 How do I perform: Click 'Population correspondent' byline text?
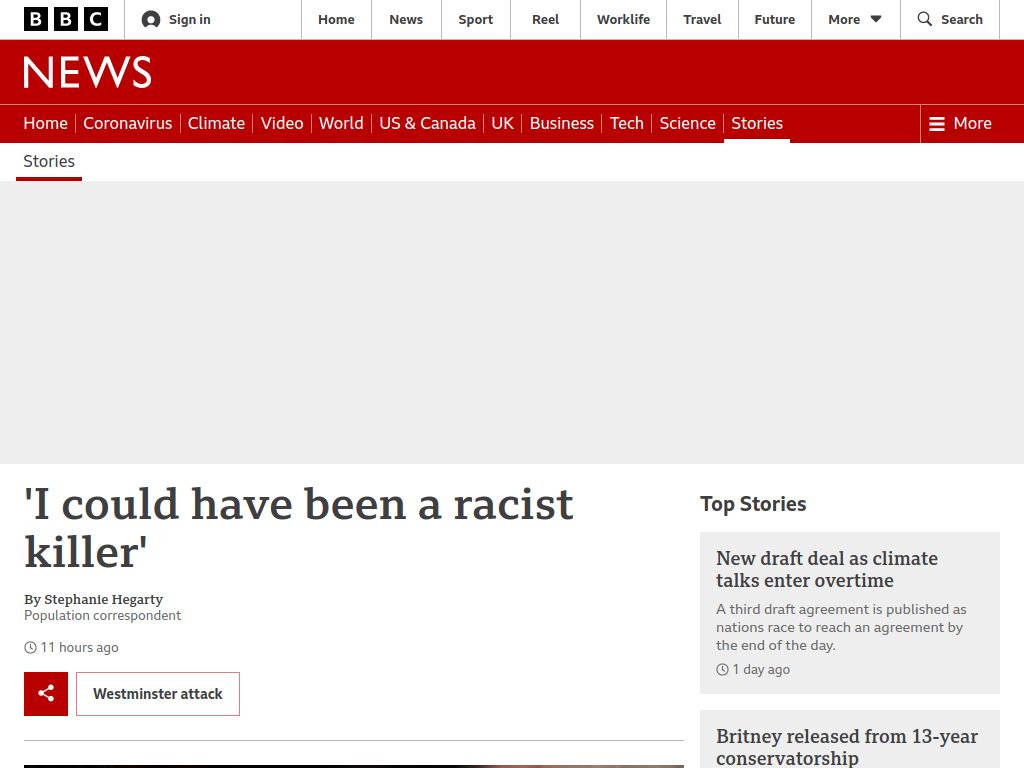(x=103, y=616)
